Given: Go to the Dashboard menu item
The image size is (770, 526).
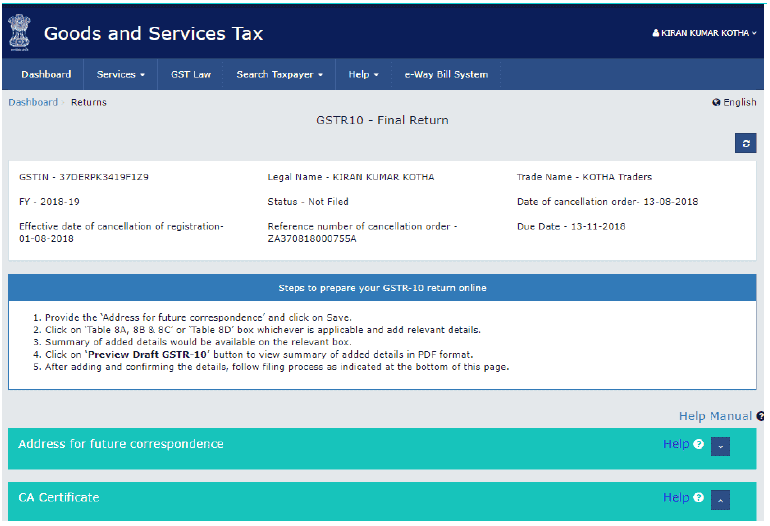Looking at the screenshot, I should [46, 75].
